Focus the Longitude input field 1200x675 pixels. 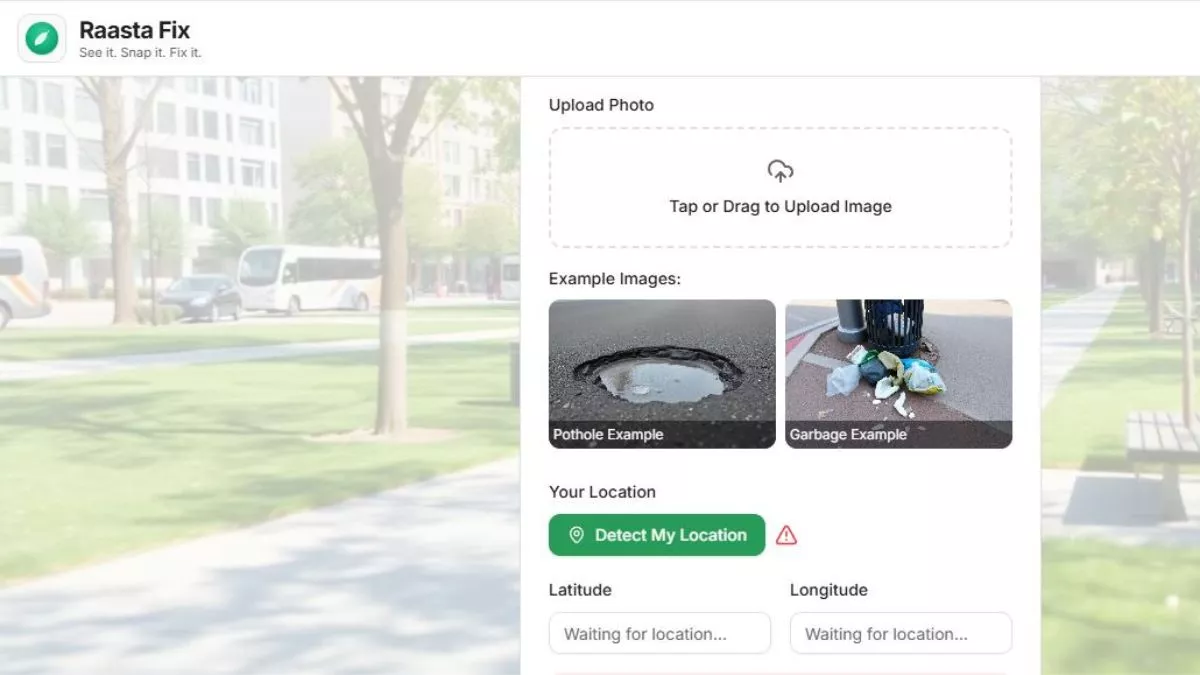[900, 634]
